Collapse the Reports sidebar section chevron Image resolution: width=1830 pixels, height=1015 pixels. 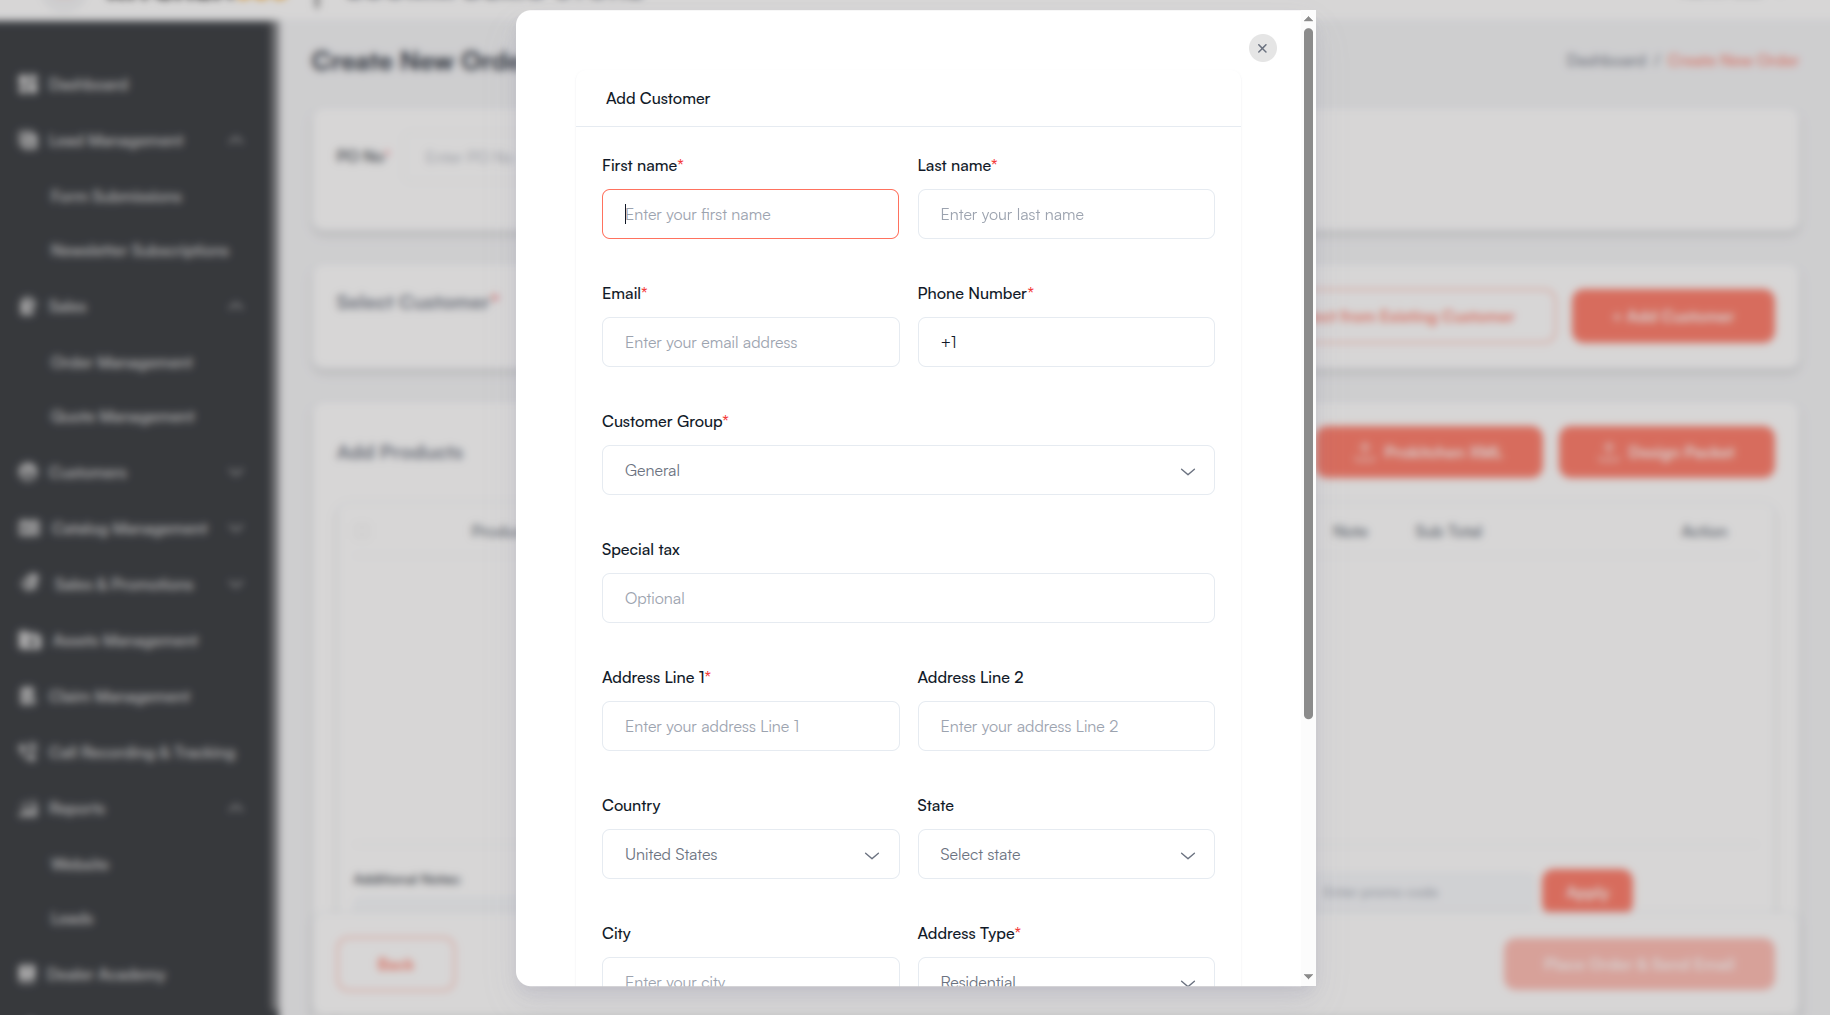(x=236, y=808)
